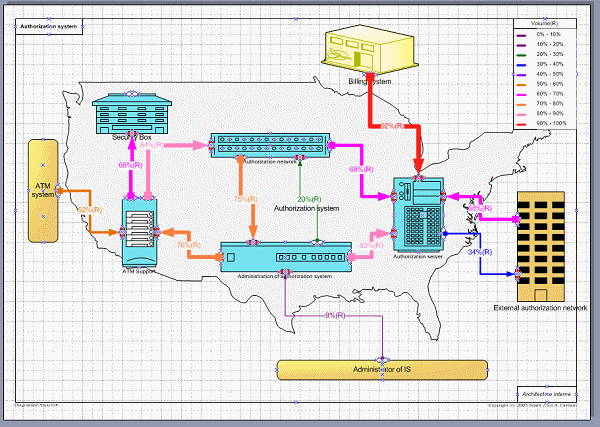
Task: Click the 0% - 10% legend color line
Action: click(x=521, y=36)
